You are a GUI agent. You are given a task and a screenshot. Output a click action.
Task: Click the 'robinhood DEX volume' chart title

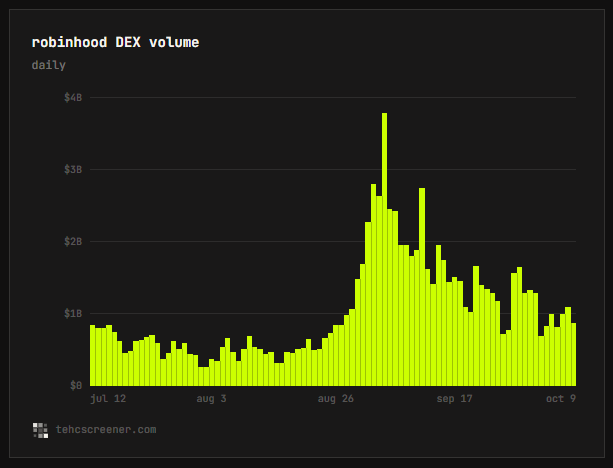[115, 42]
